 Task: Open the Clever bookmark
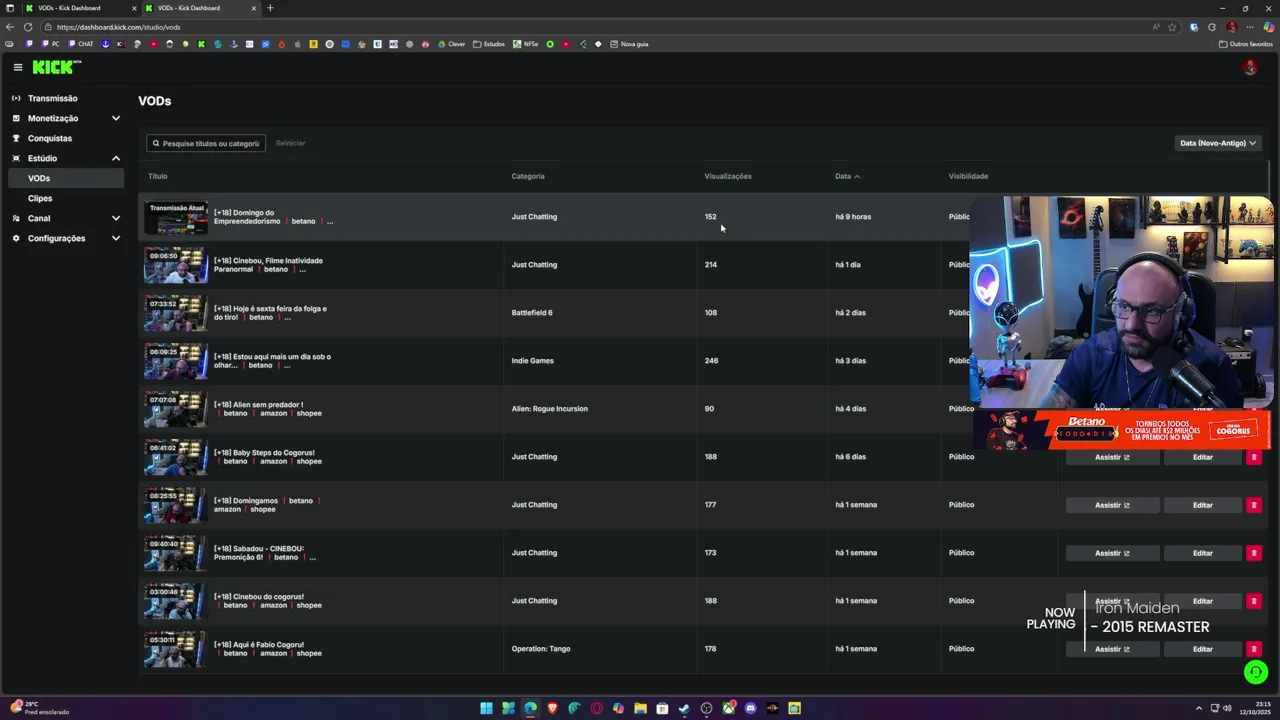[x=452, y=44]
